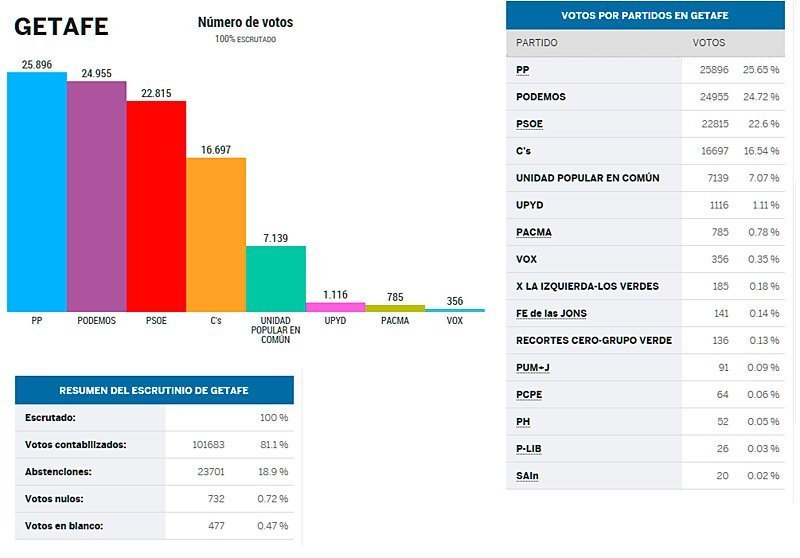Select the VOX row in votes table
The image size is (800, 558).
[645, 259]
